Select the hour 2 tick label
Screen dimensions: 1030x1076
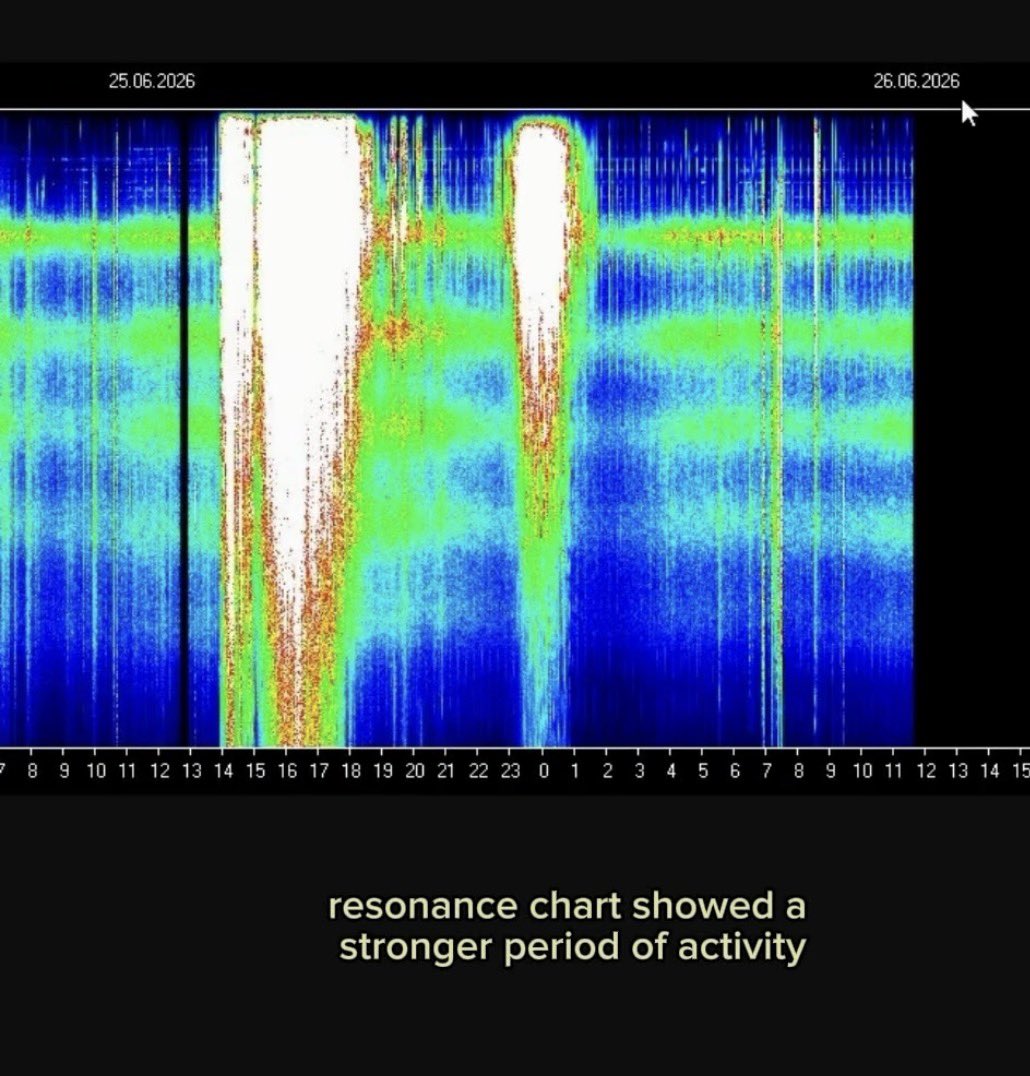click(607, 771)
